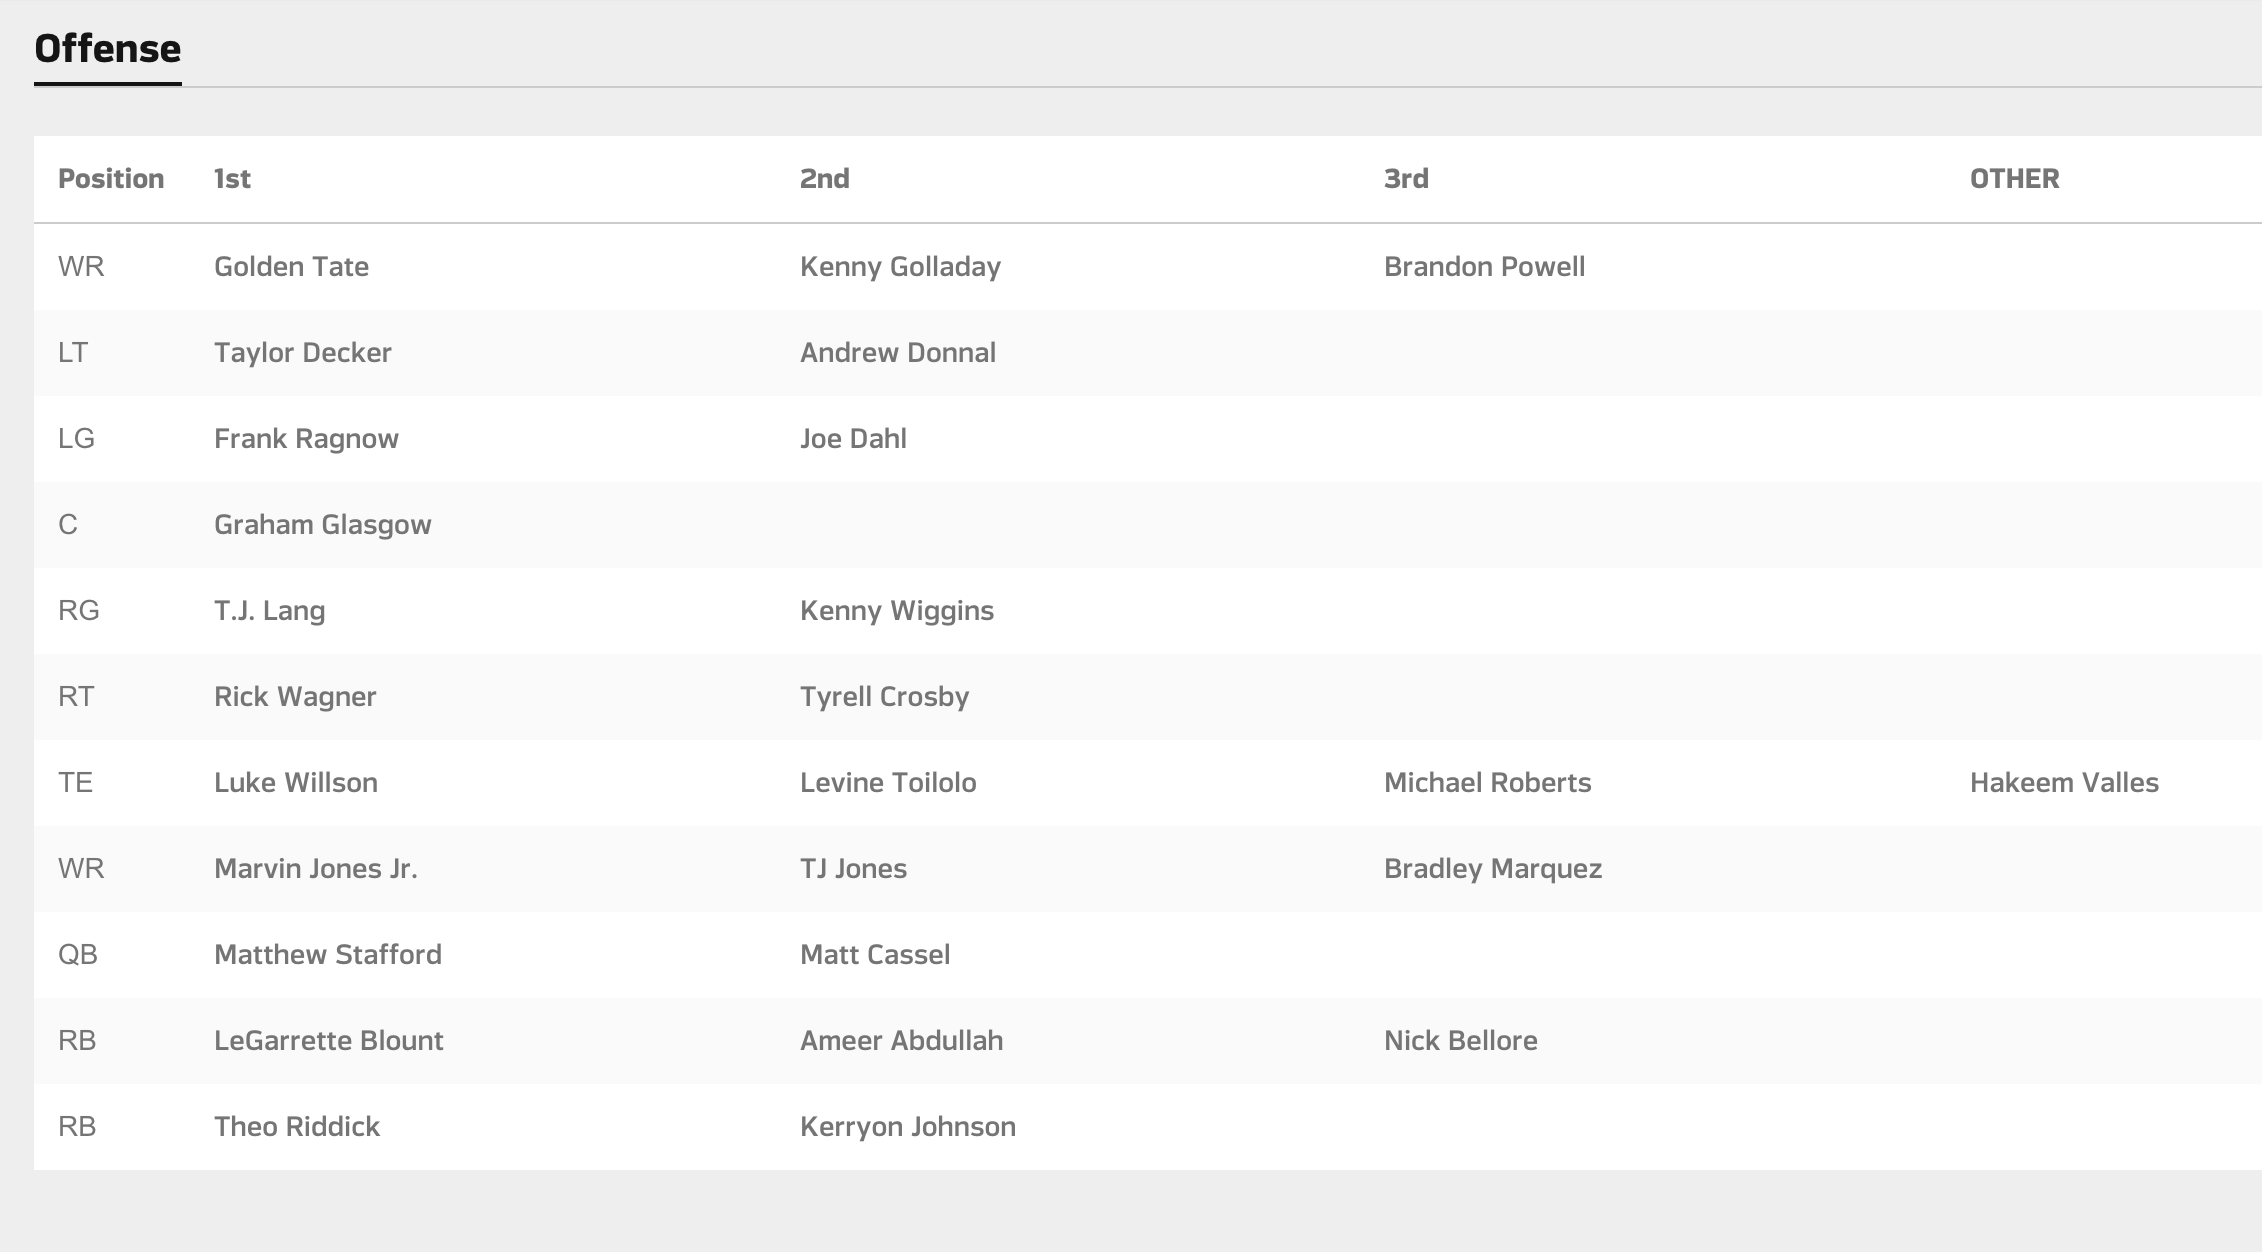This screenshot has height=1252, width=2262.
Task: Select the Offense tab heading
Action: [107, 49]
